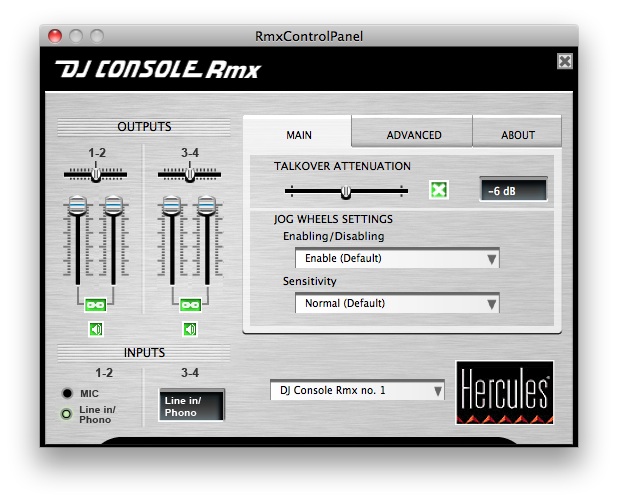Click the output 4 channel fader

pos(207,205)
